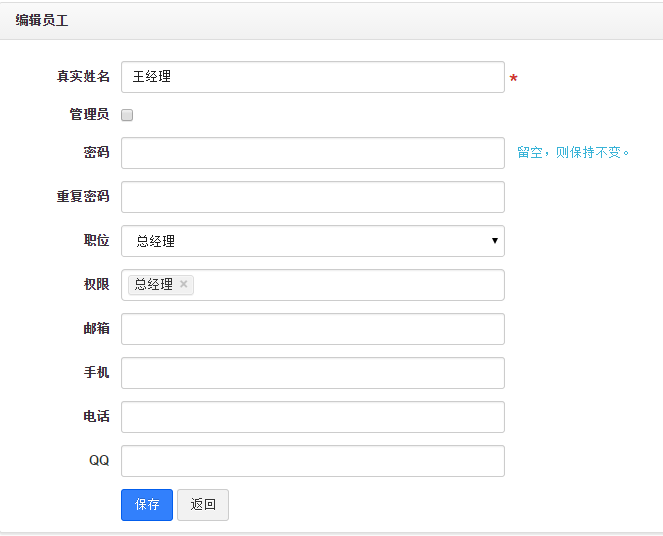Focus the 邮箱 text box
This screenshot has width=663, height=536.
pos(312,329)
